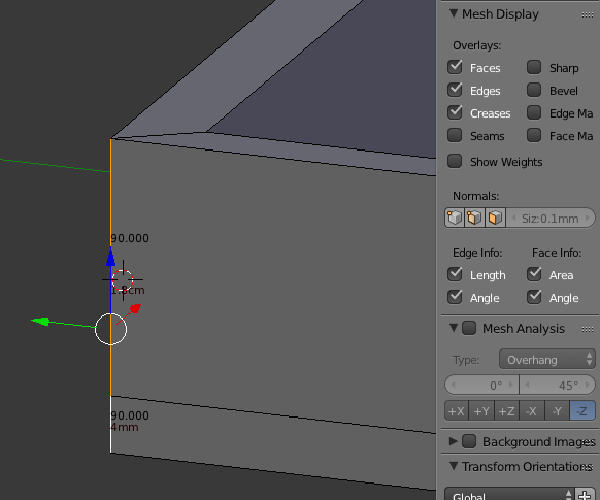This screenshot has height=500, width=600.
Task: Click the 1.8cm edge length label
Action: point(127,290)
